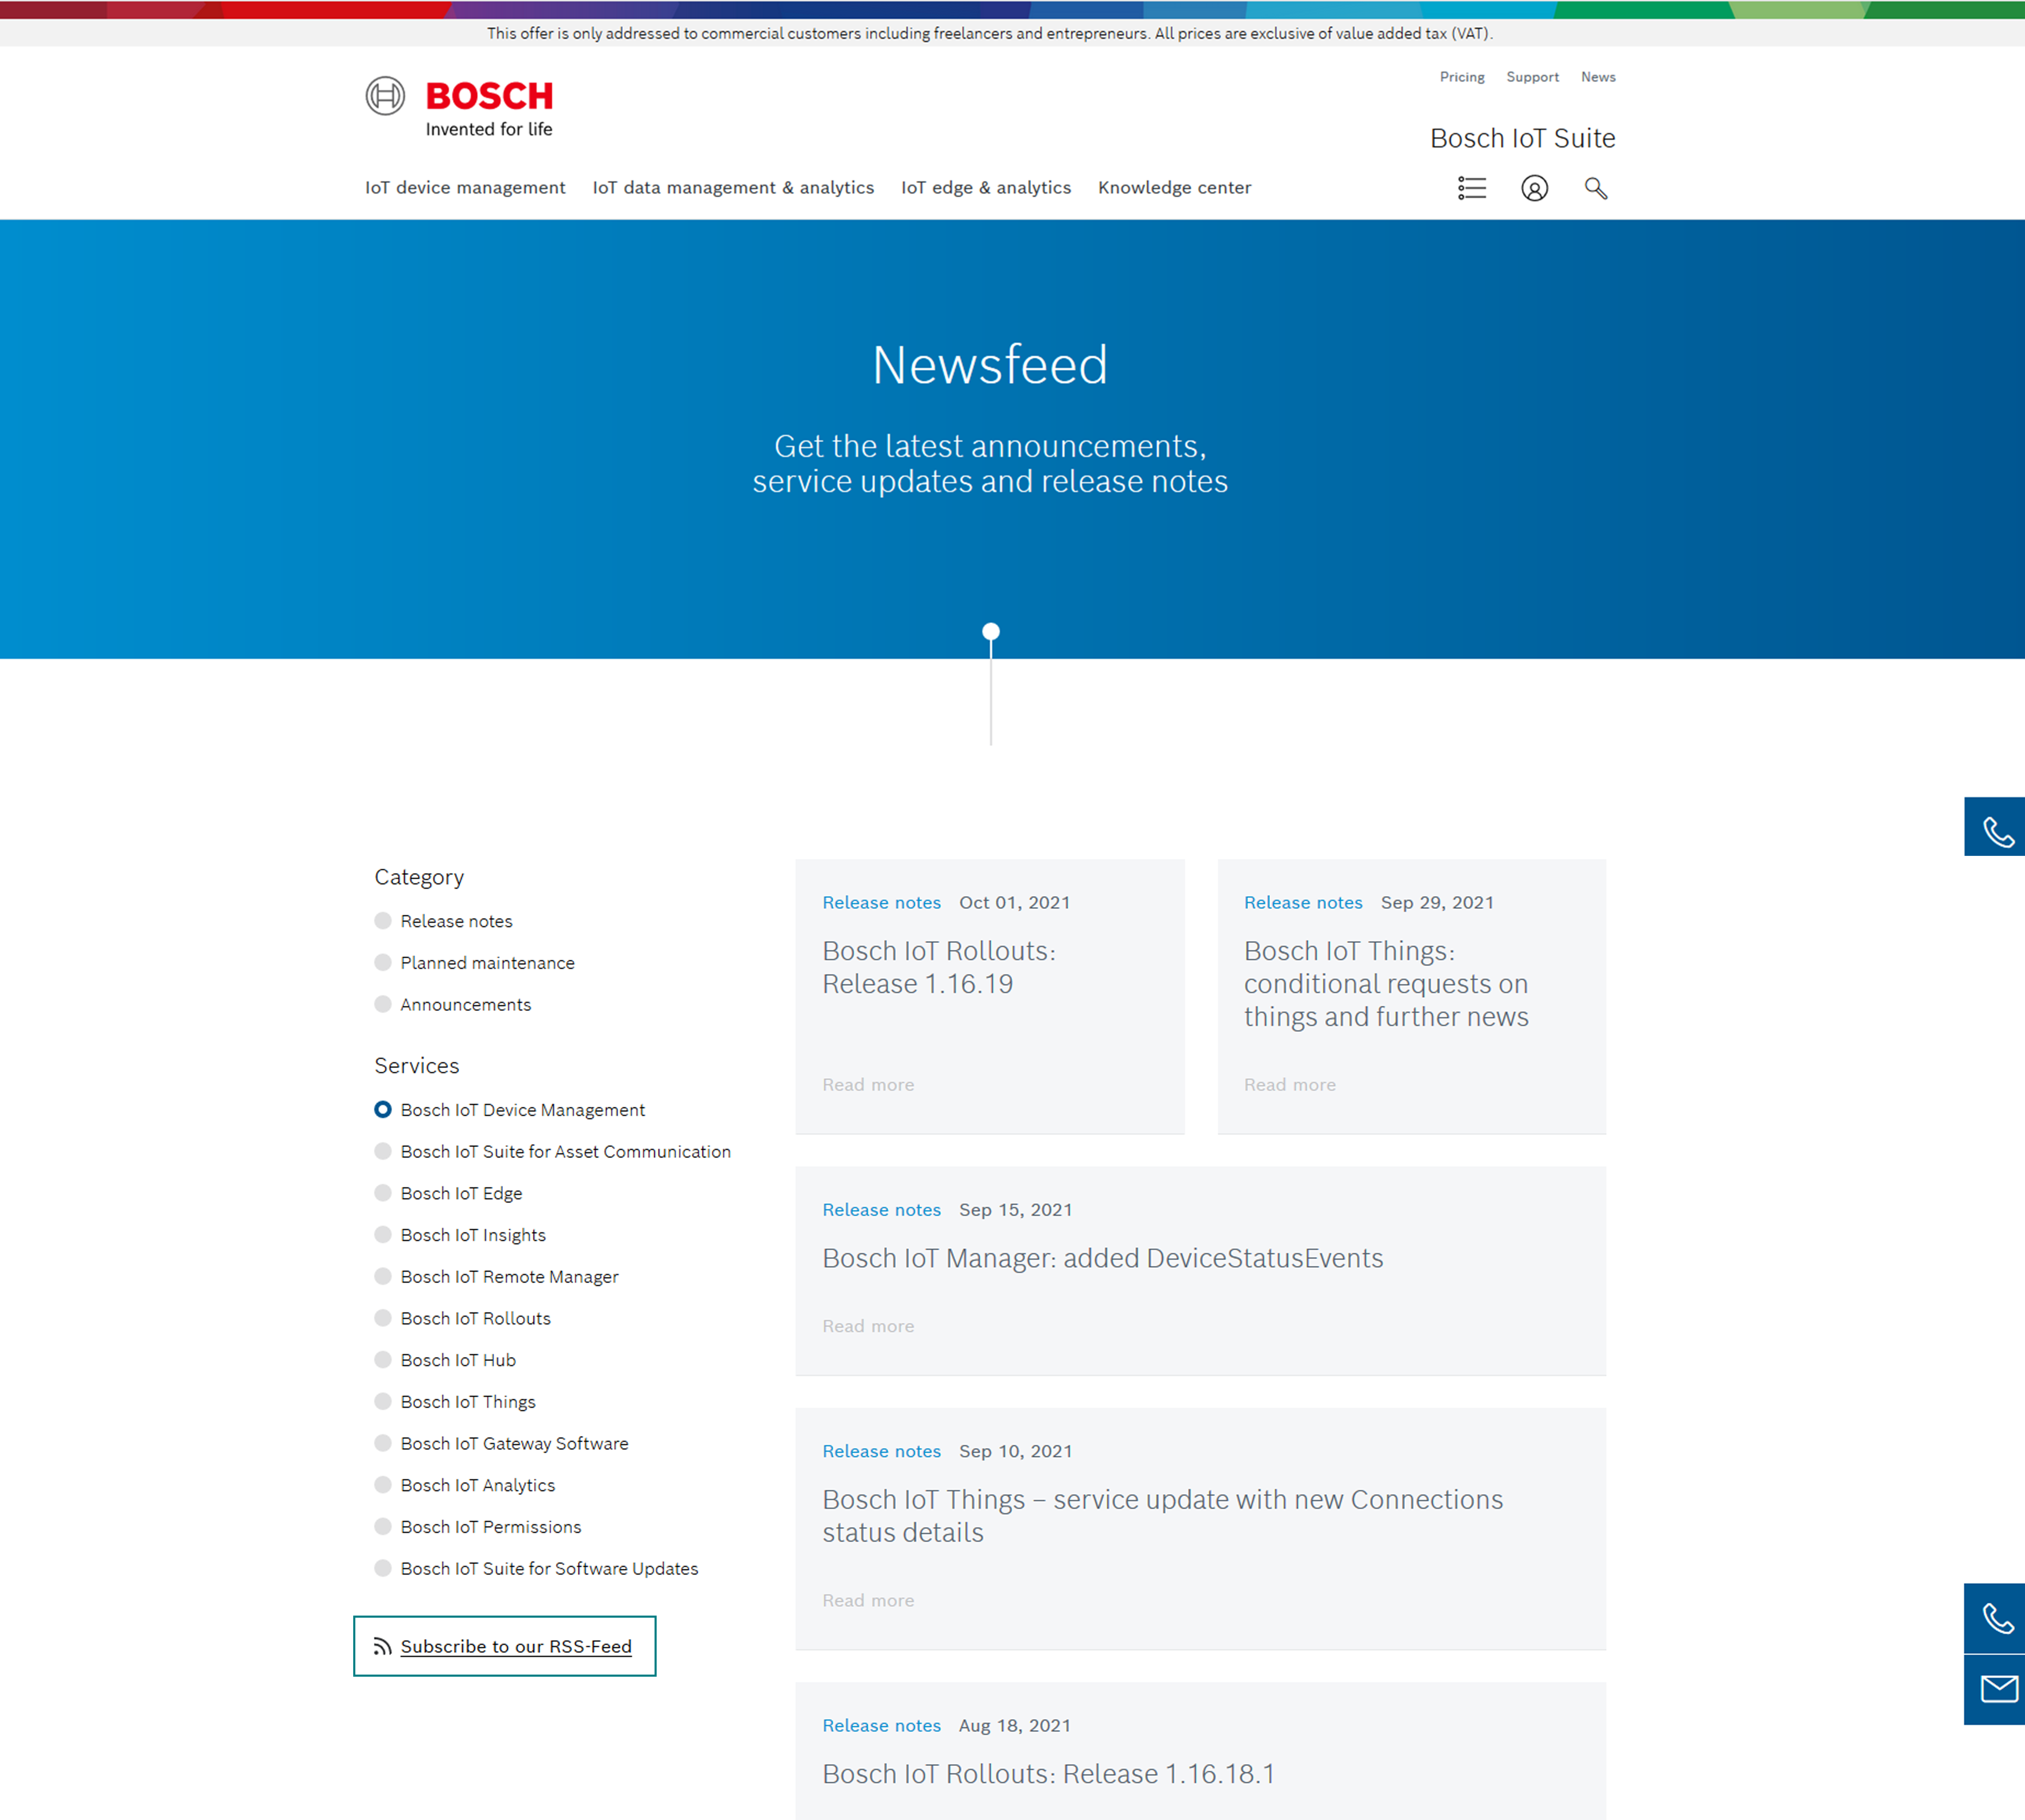The height and width of the screenshot is (1820, 2025).
Task: Open the user account icon
Action: coord(1535,188)
